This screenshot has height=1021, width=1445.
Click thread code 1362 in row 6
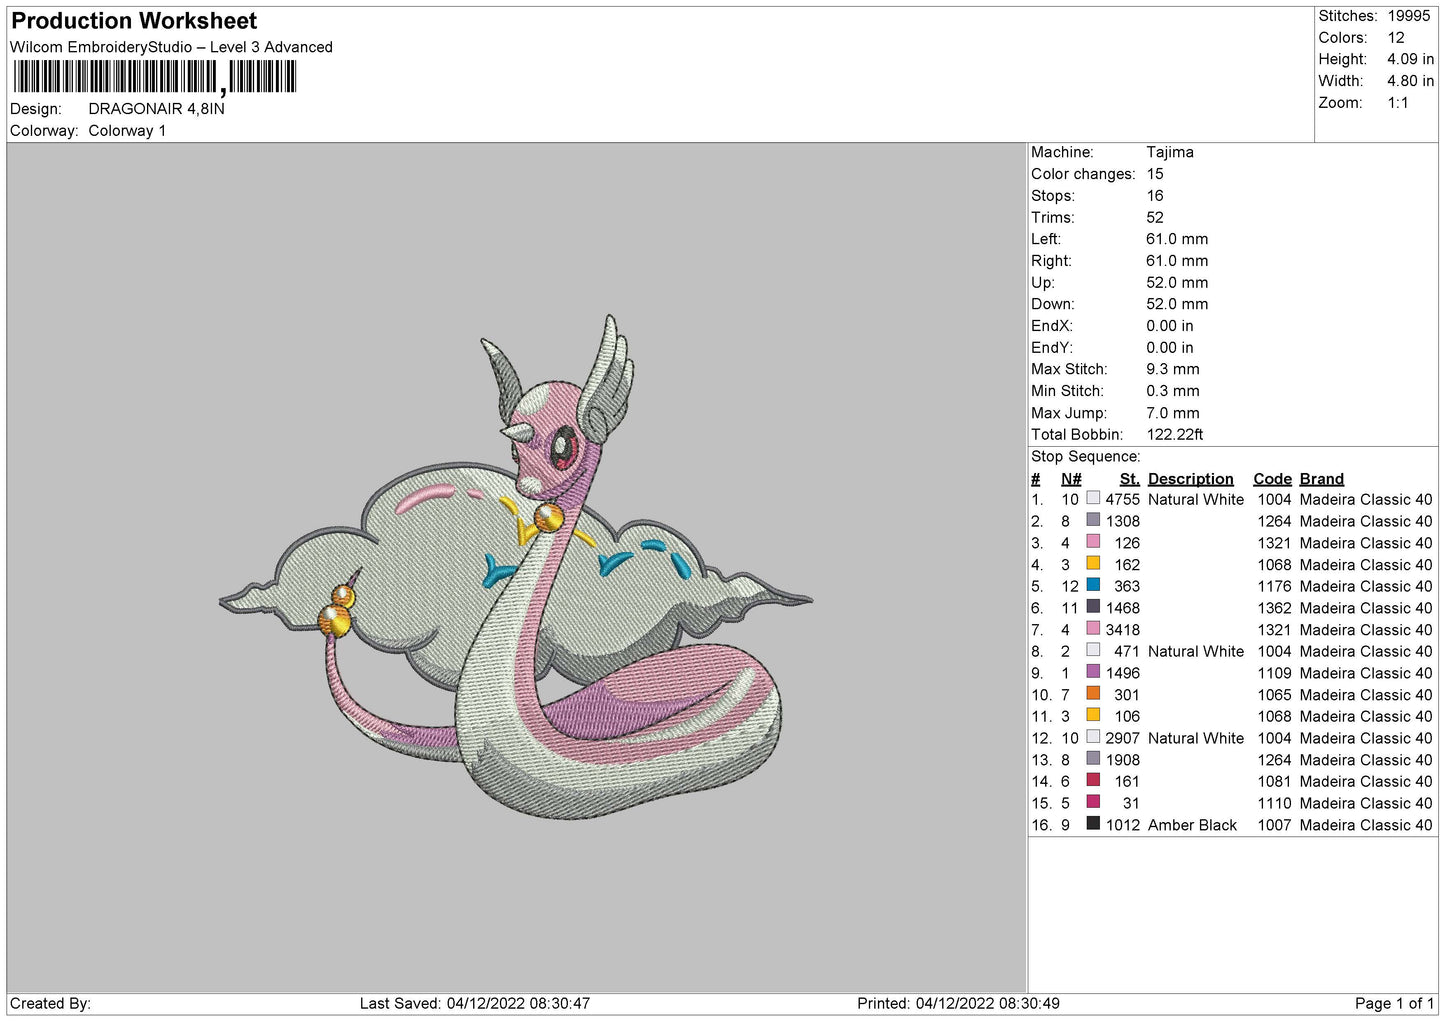(x=1274, y=608)
